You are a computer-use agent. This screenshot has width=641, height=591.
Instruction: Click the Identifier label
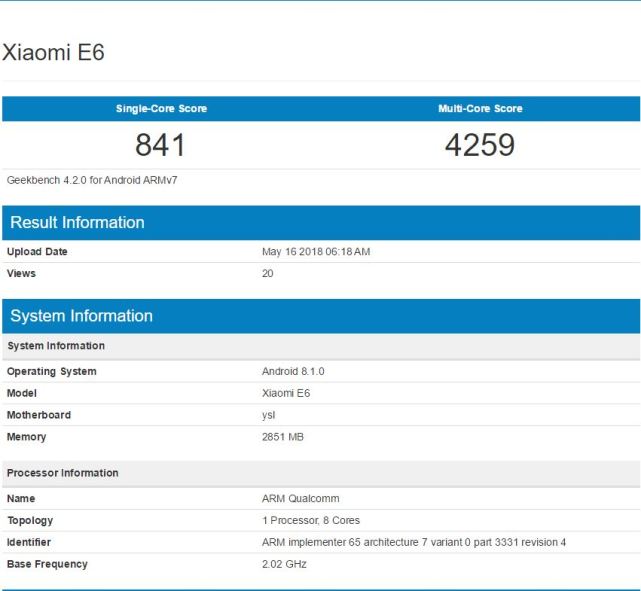pos(29,542)
